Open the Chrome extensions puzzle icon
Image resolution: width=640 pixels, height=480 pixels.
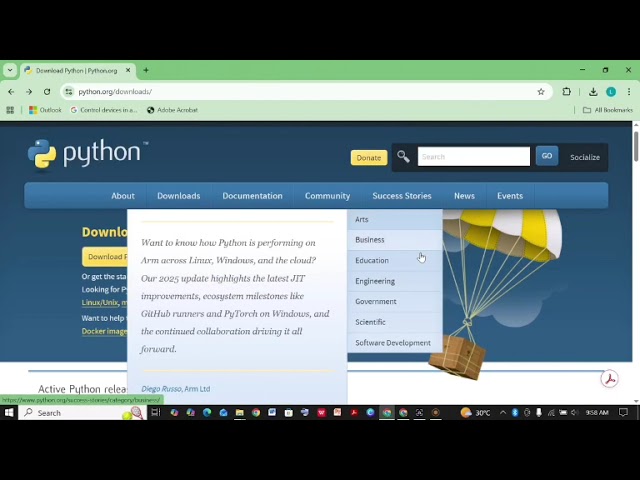pyautogui.click(x=567, y=92)
